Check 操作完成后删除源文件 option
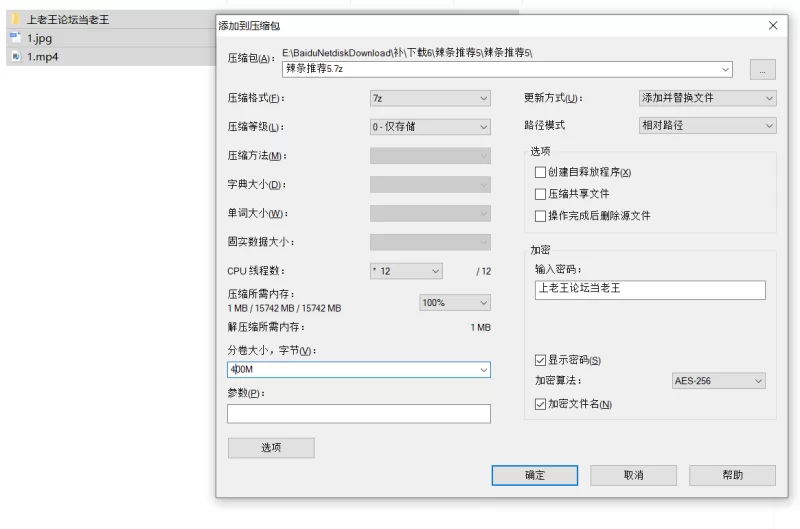The image size is (800, 529). 540,216
